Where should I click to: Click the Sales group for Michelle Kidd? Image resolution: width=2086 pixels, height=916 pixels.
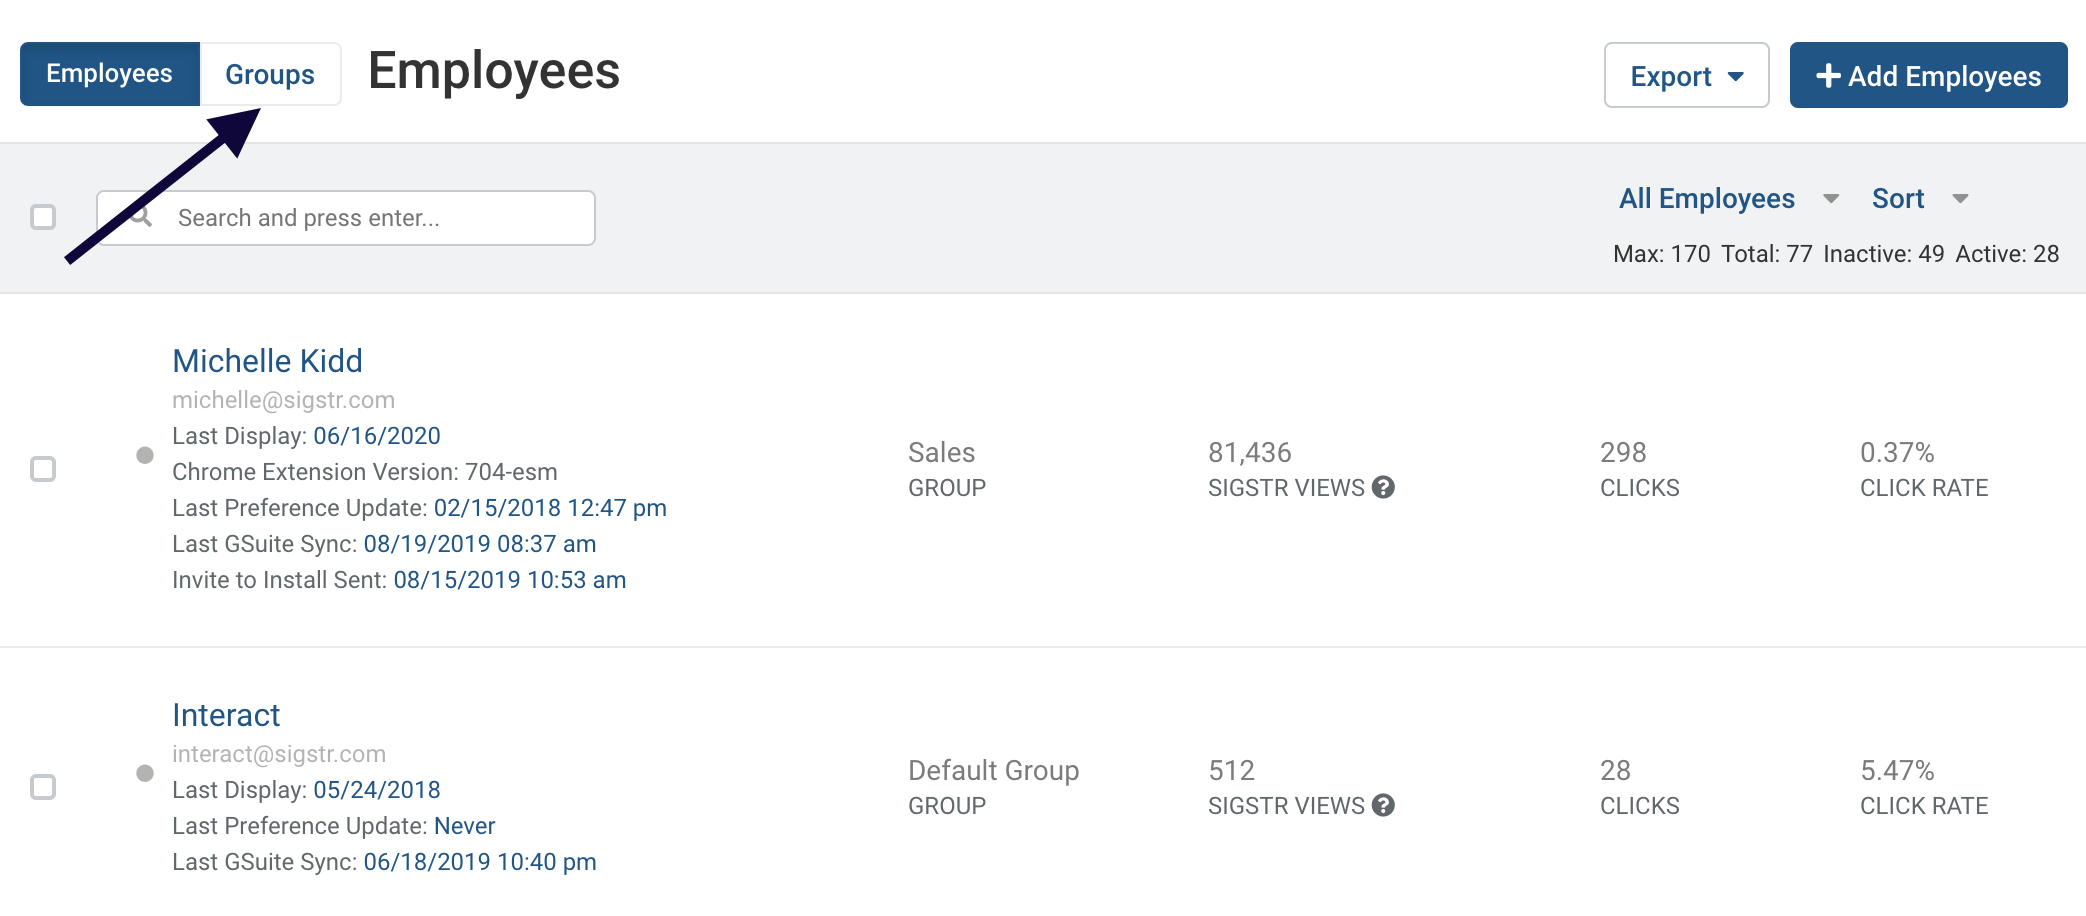pos(941,452)
